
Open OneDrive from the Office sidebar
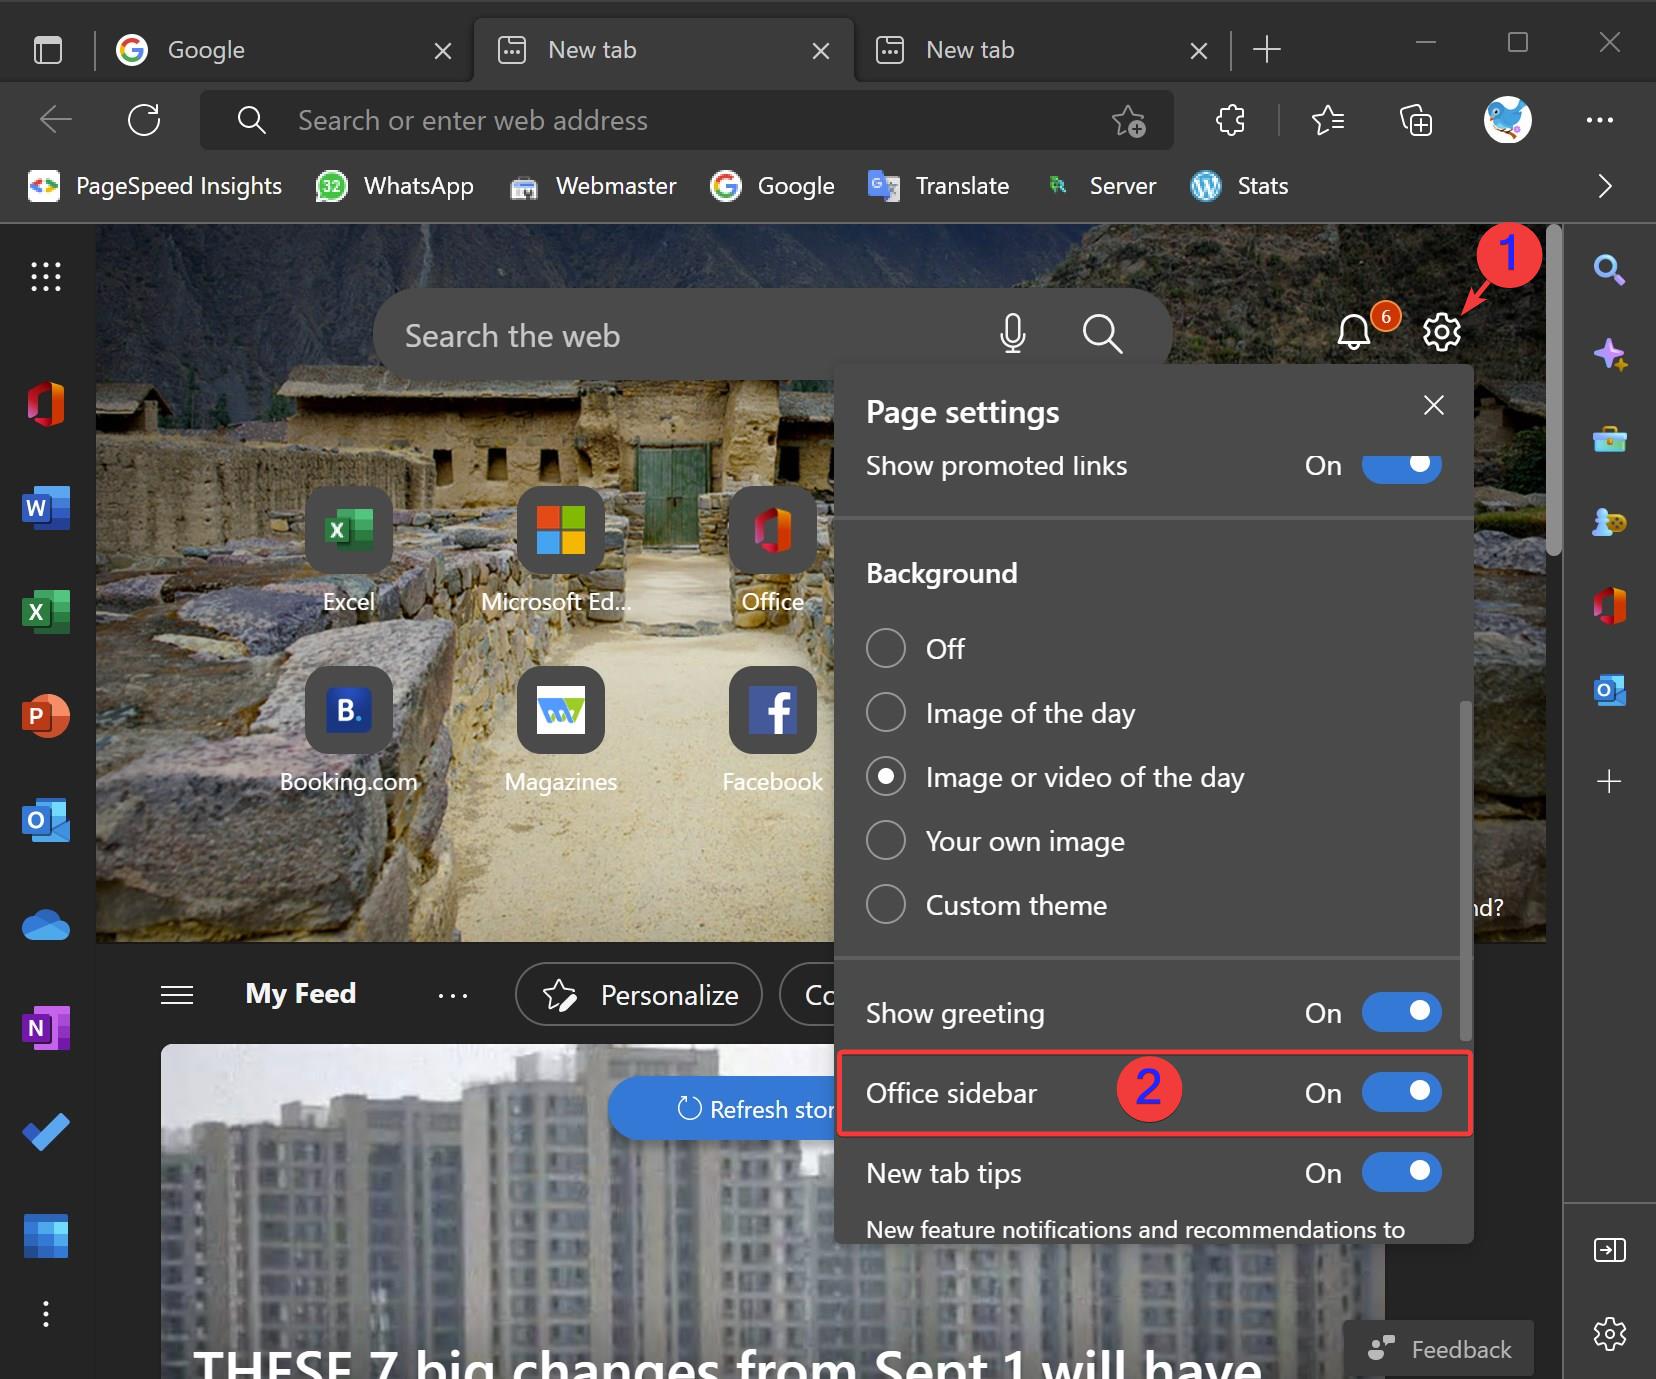45,925
